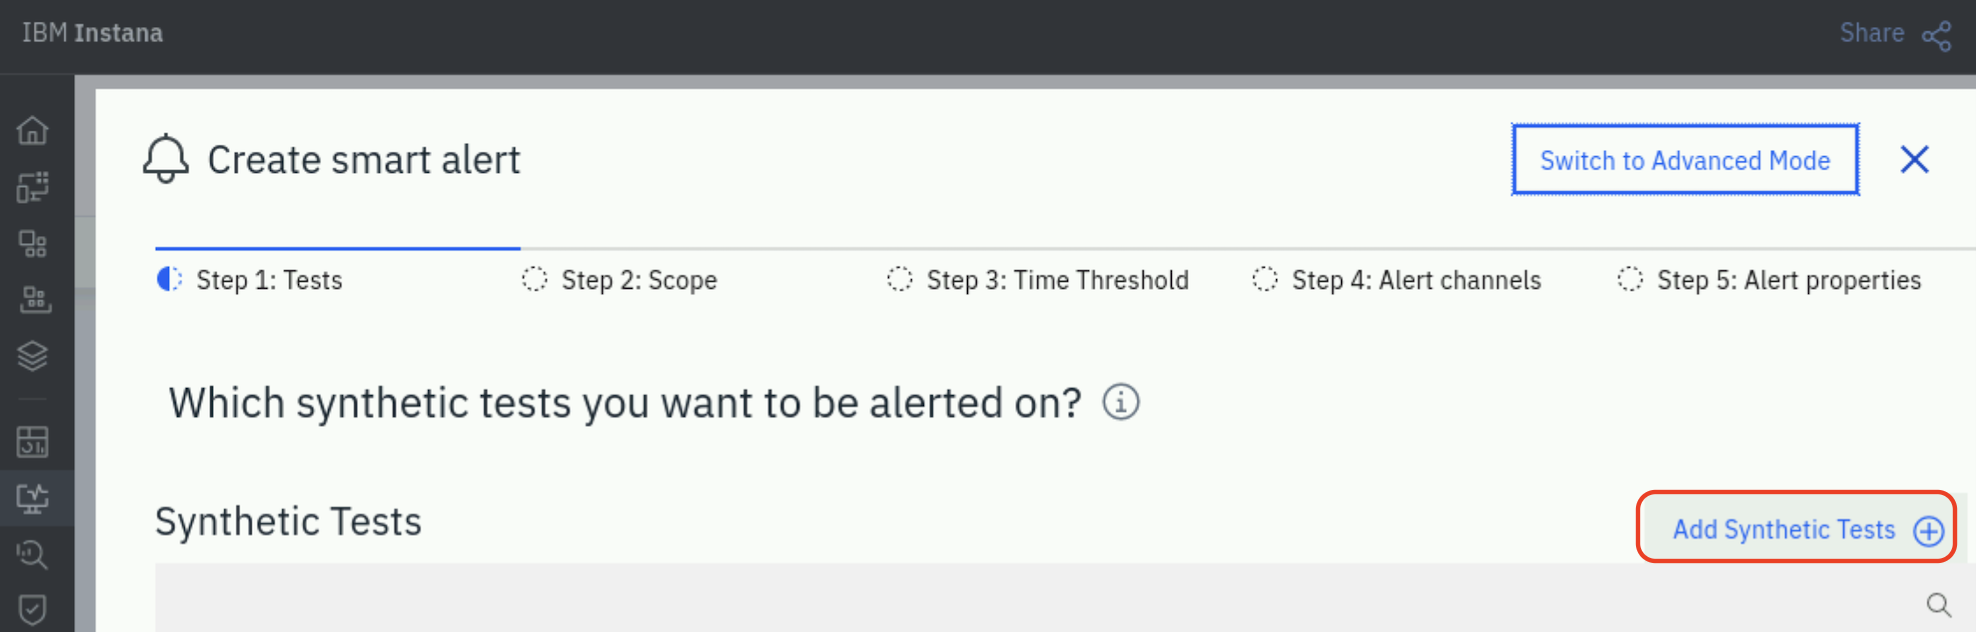Open the Infrastructure layers icon in the sidebar
The width and height of the screenshot is (1976, 632).
click(x=33, y=356)
